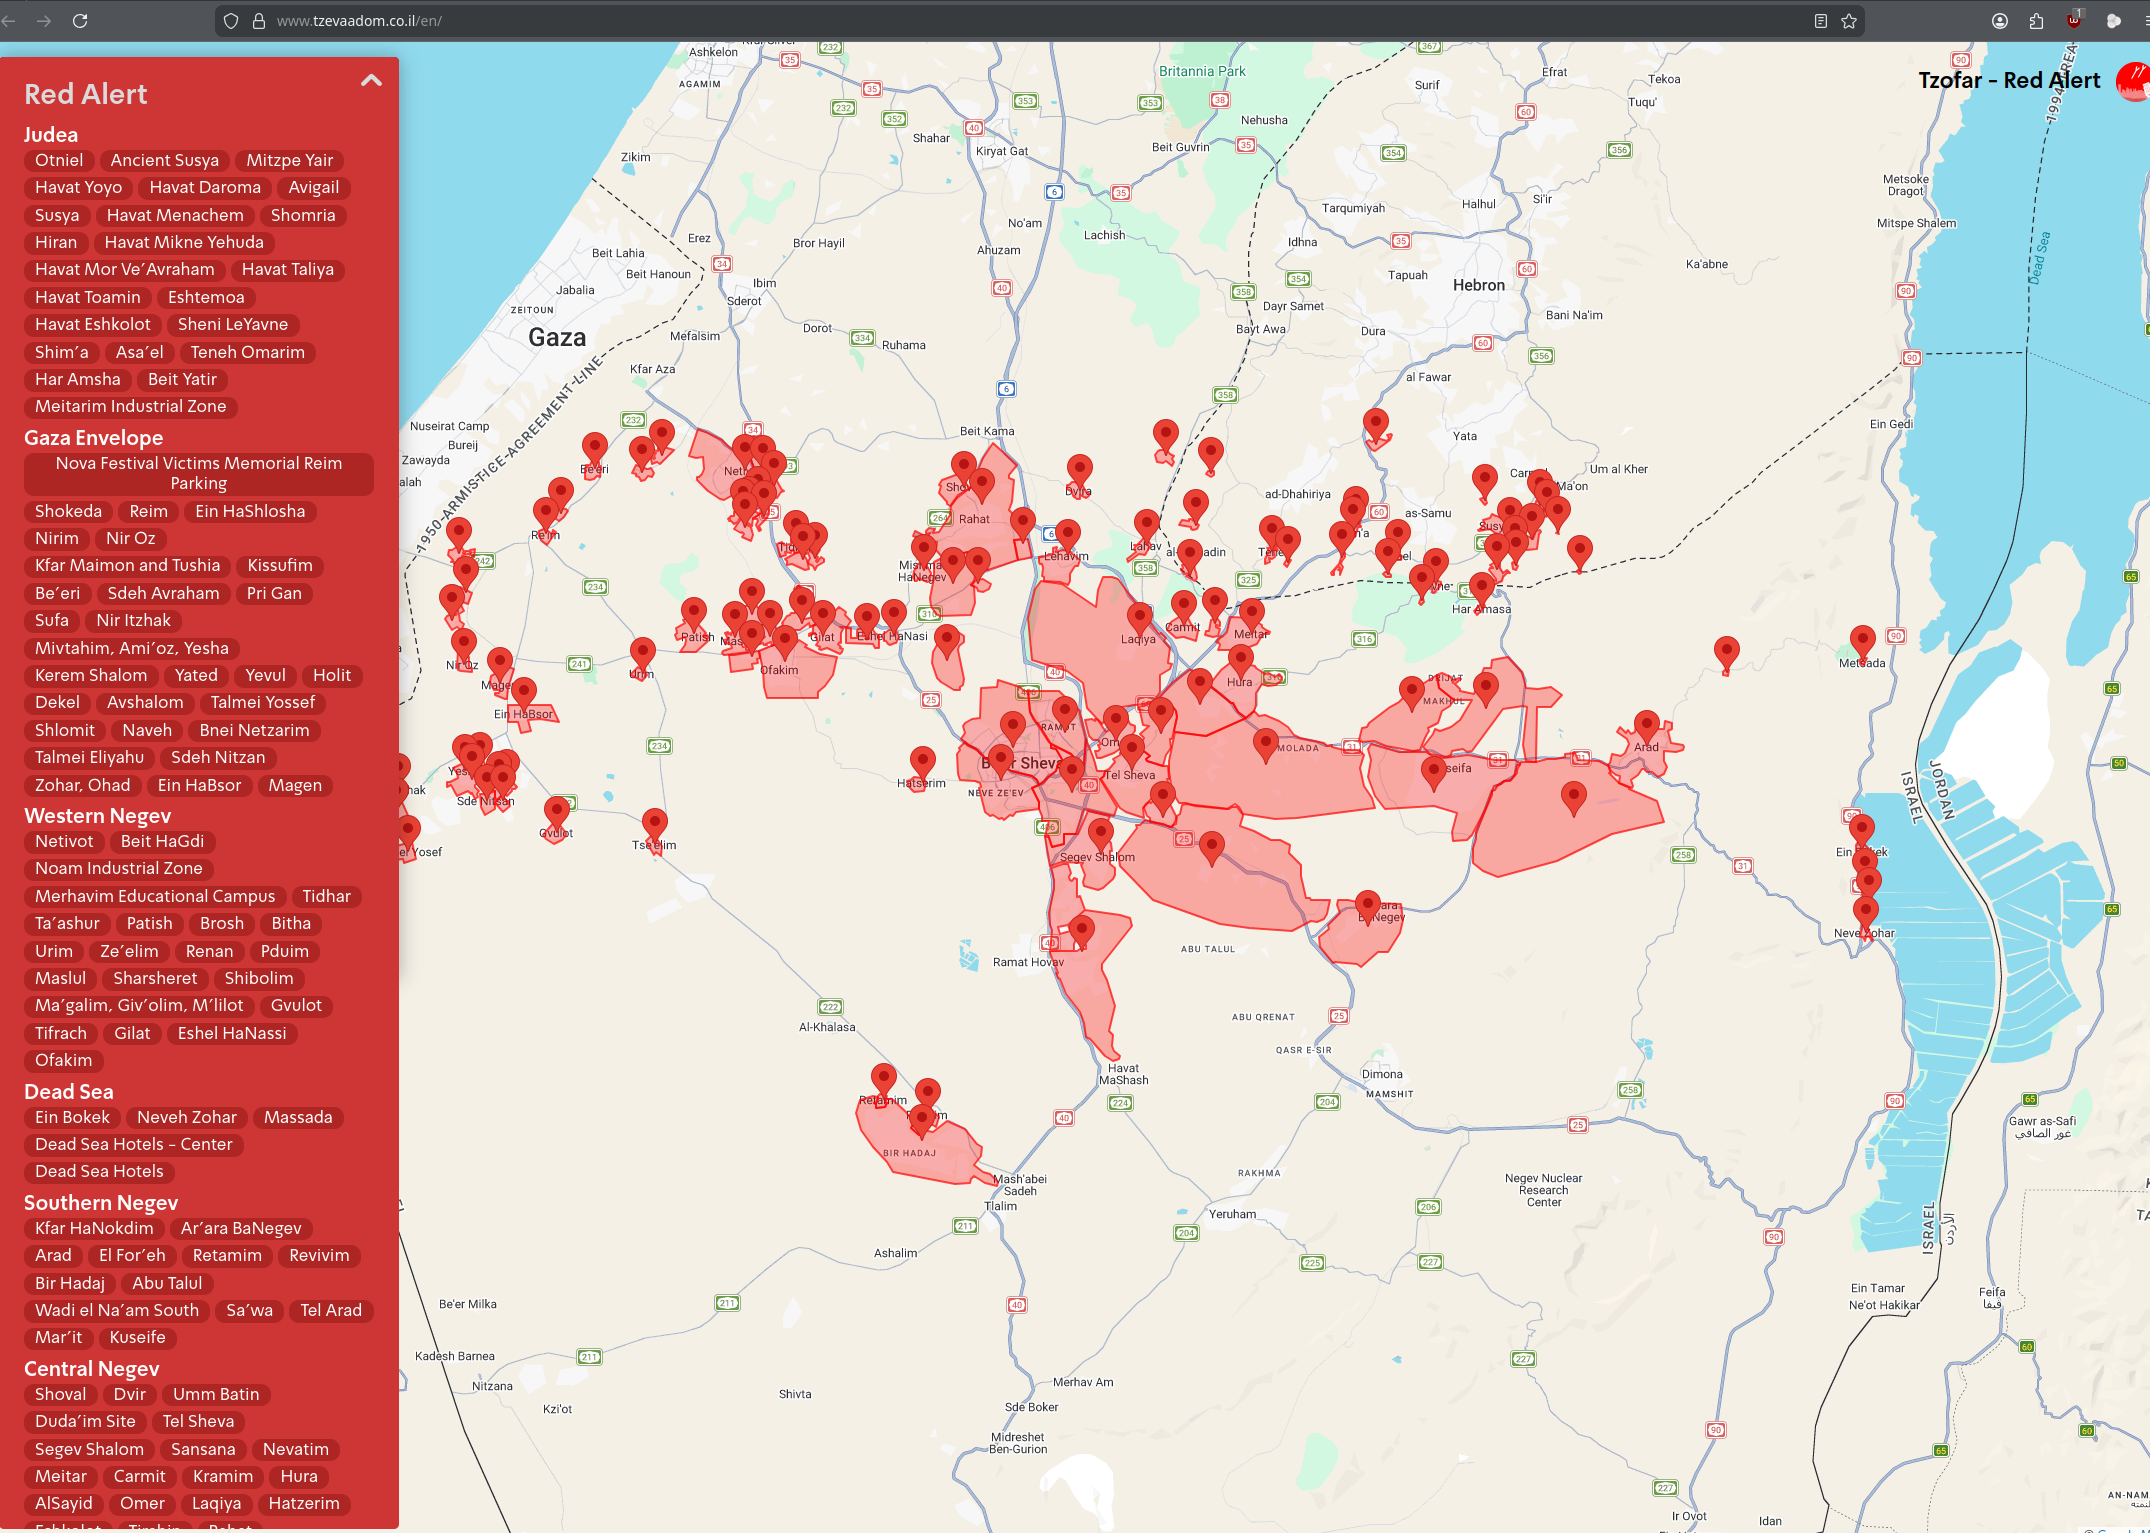
Task: Click the Nova Festival Victims Memorial tag
Action: click(198, 473)
